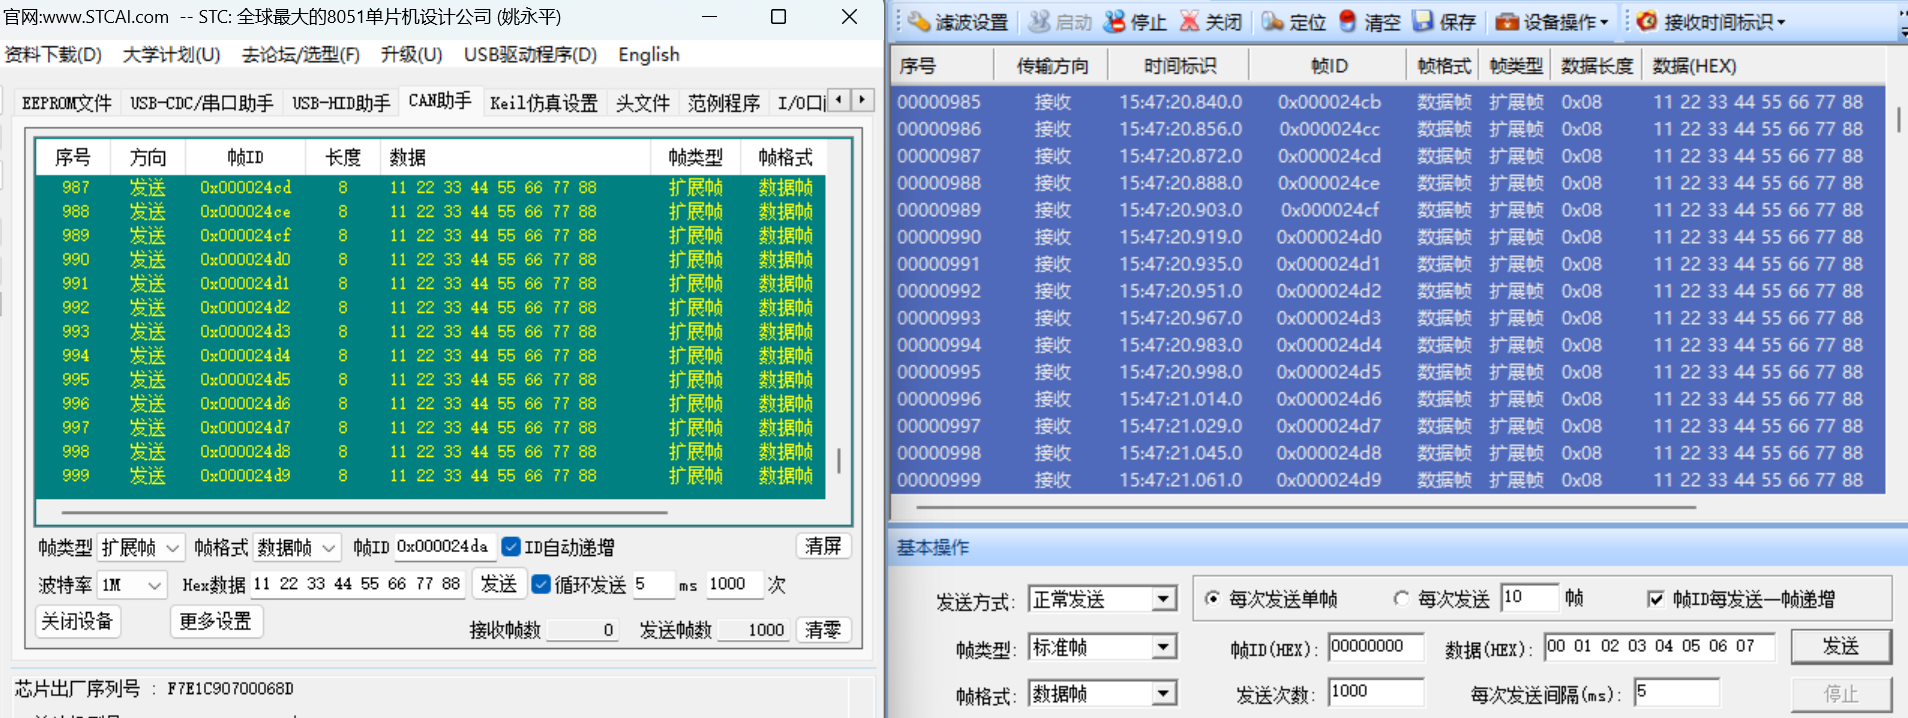Click the 关闭 close device toolbar icon
Screen dimensions: 1908x718
click(x=1210, y=22)
